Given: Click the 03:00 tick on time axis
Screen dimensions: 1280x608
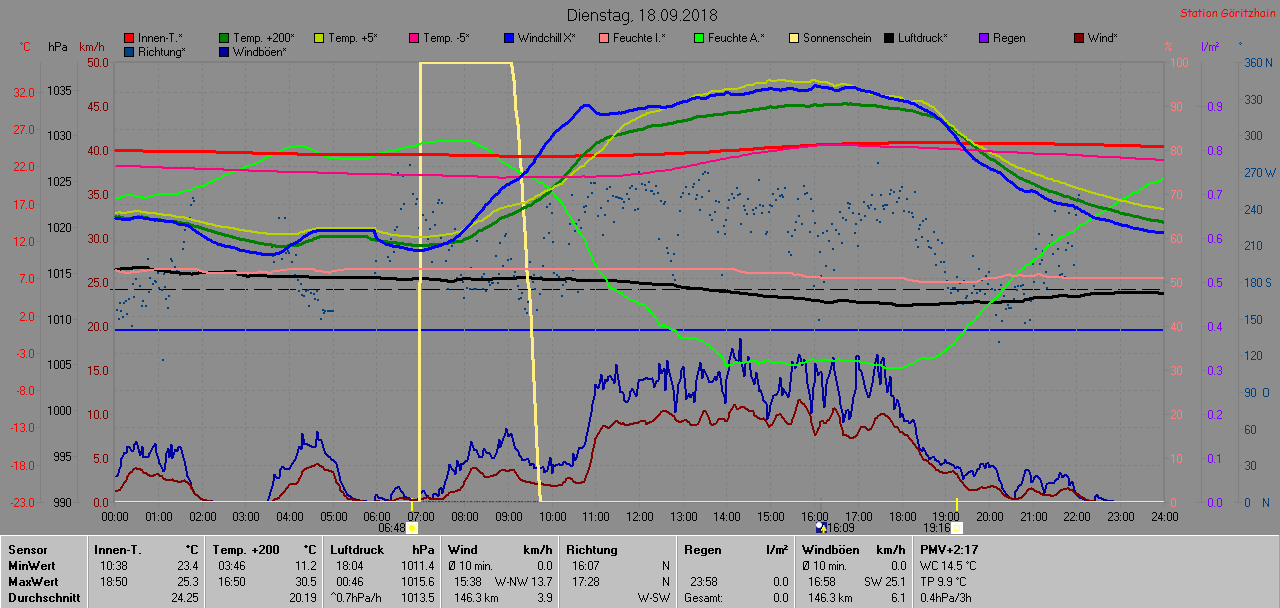Looking at the screenshot, I should pos(245,516).
